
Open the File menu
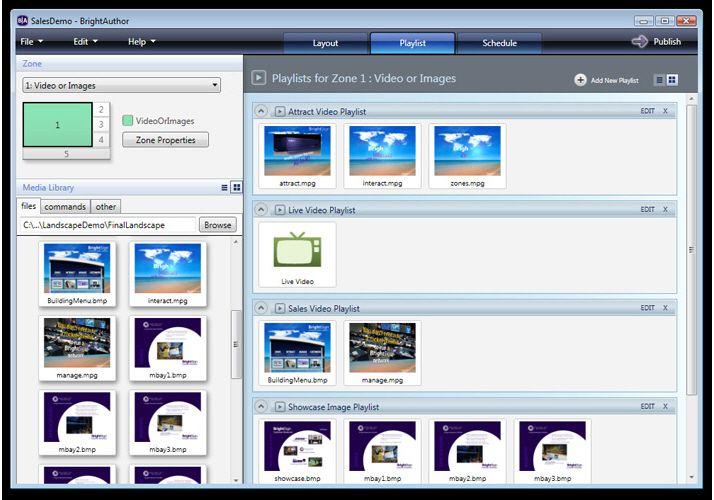(x=32, y=42)
